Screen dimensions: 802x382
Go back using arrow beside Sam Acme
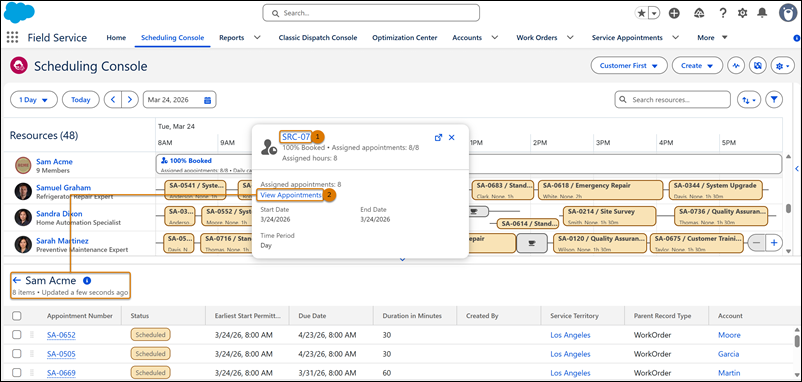pos(17,280)
